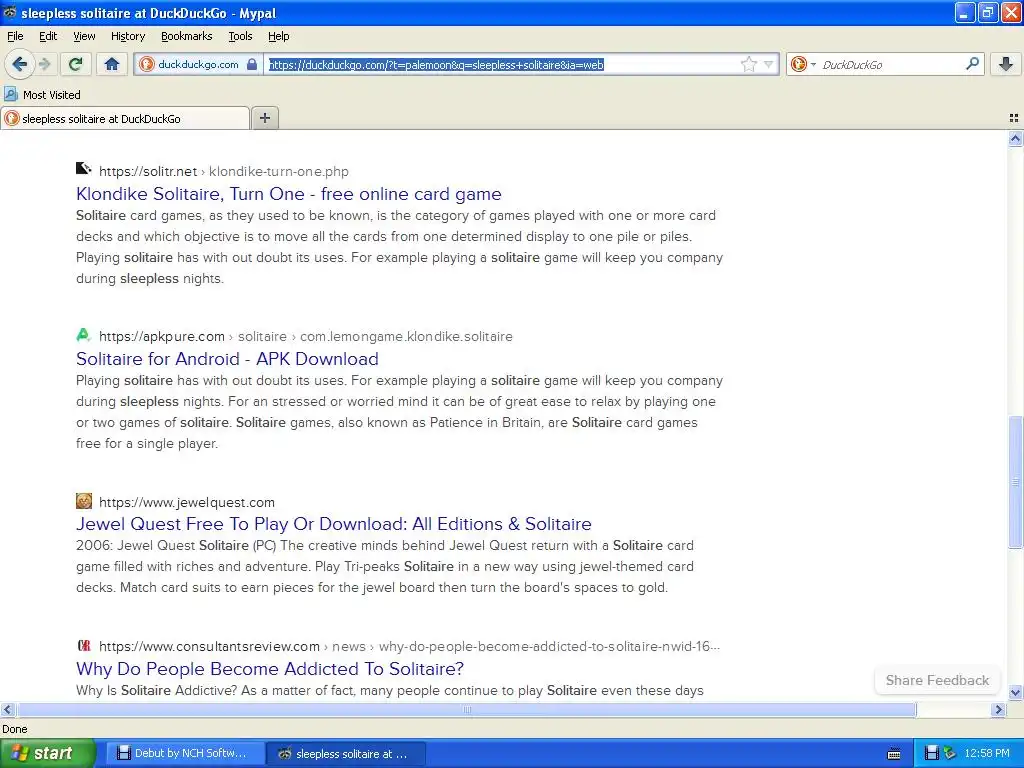1024x768 pixels.
Task: Open the Help menu
Action: [x=279, y=37]
